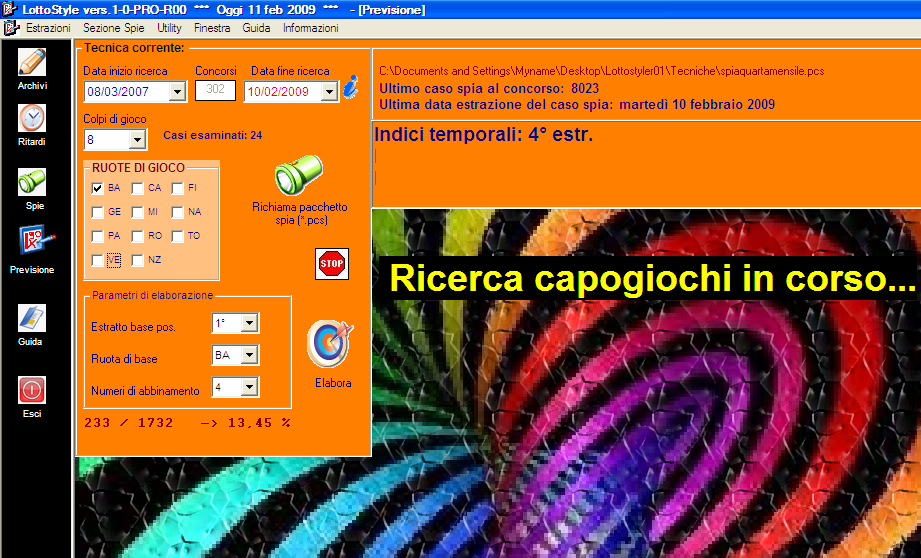Toggle the NZ wheel checkbox

137,260
